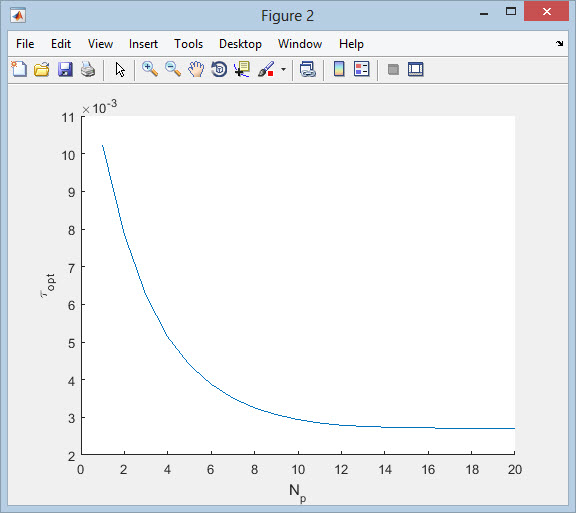This screenshot has height=513, width=576.
Task: Open the Insert menu
Action: 143,44
